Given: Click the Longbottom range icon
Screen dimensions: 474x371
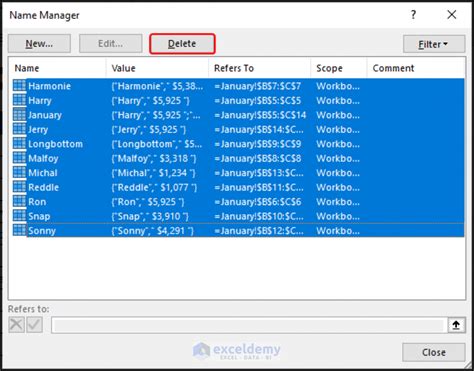Looking at the screenshot, I should 19,144.
